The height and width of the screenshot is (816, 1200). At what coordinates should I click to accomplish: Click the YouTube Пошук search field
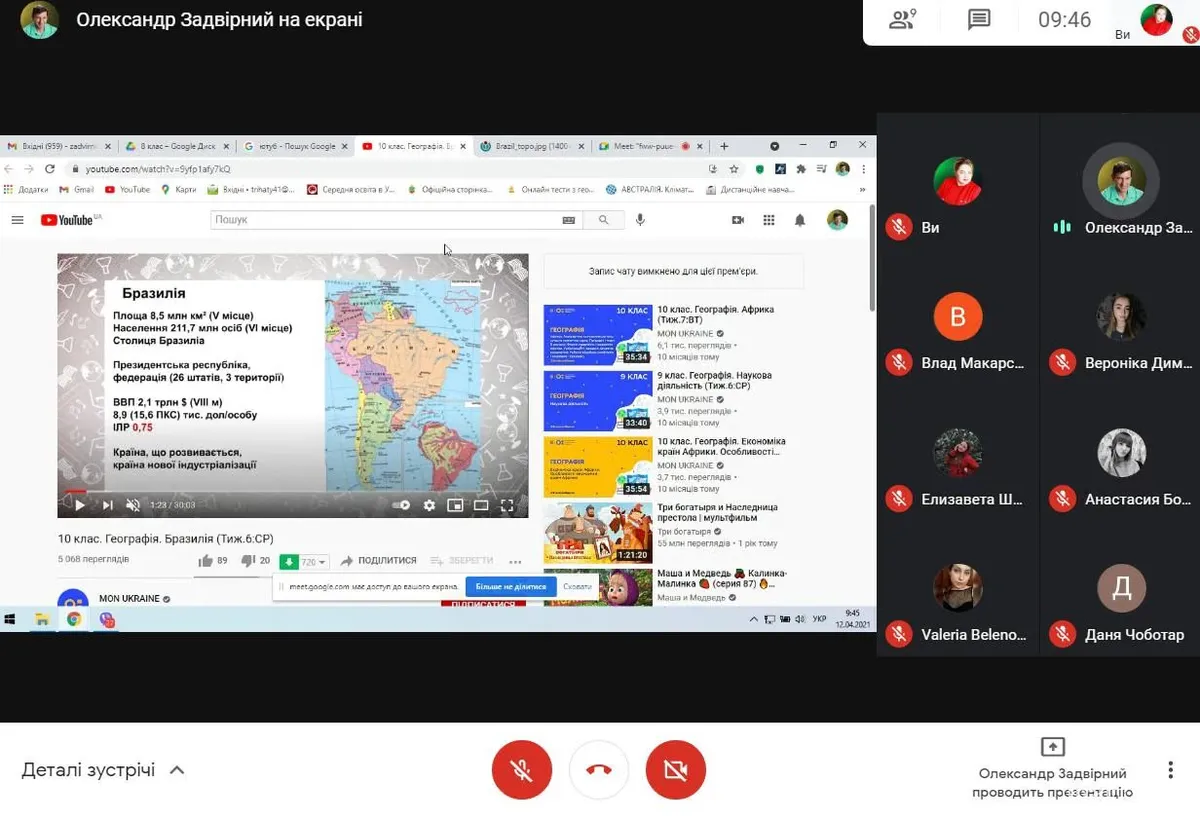pyautogui.click(x=399, y=220)
